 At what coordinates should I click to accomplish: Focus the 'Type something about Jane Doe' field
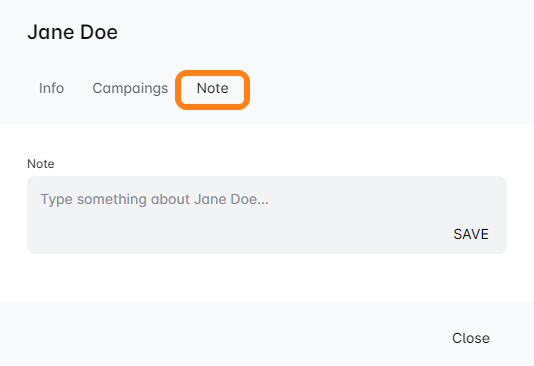click(267, 215)
